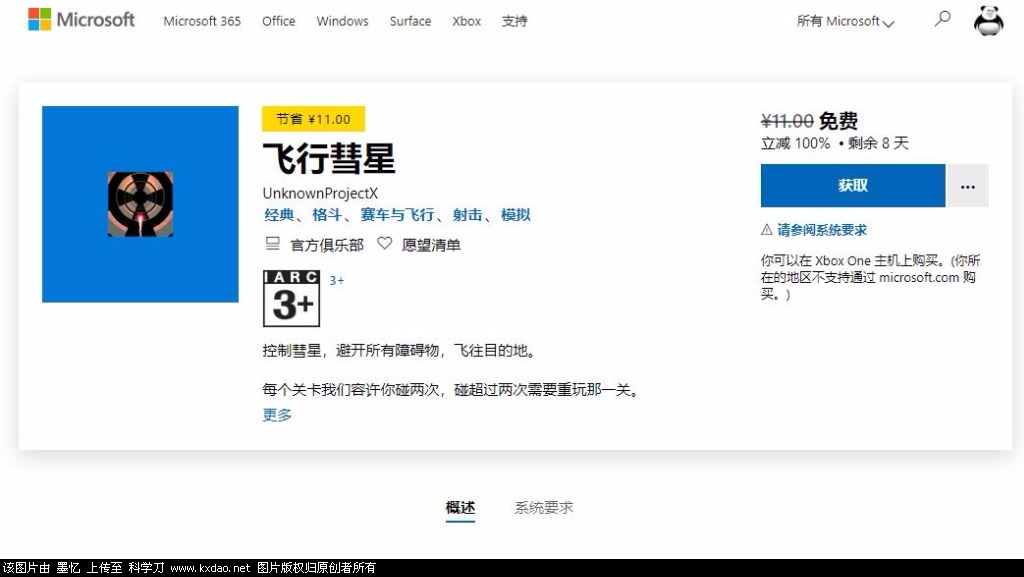Open Xbox in top navigation

pyautogui.click(x=466, y=21)
